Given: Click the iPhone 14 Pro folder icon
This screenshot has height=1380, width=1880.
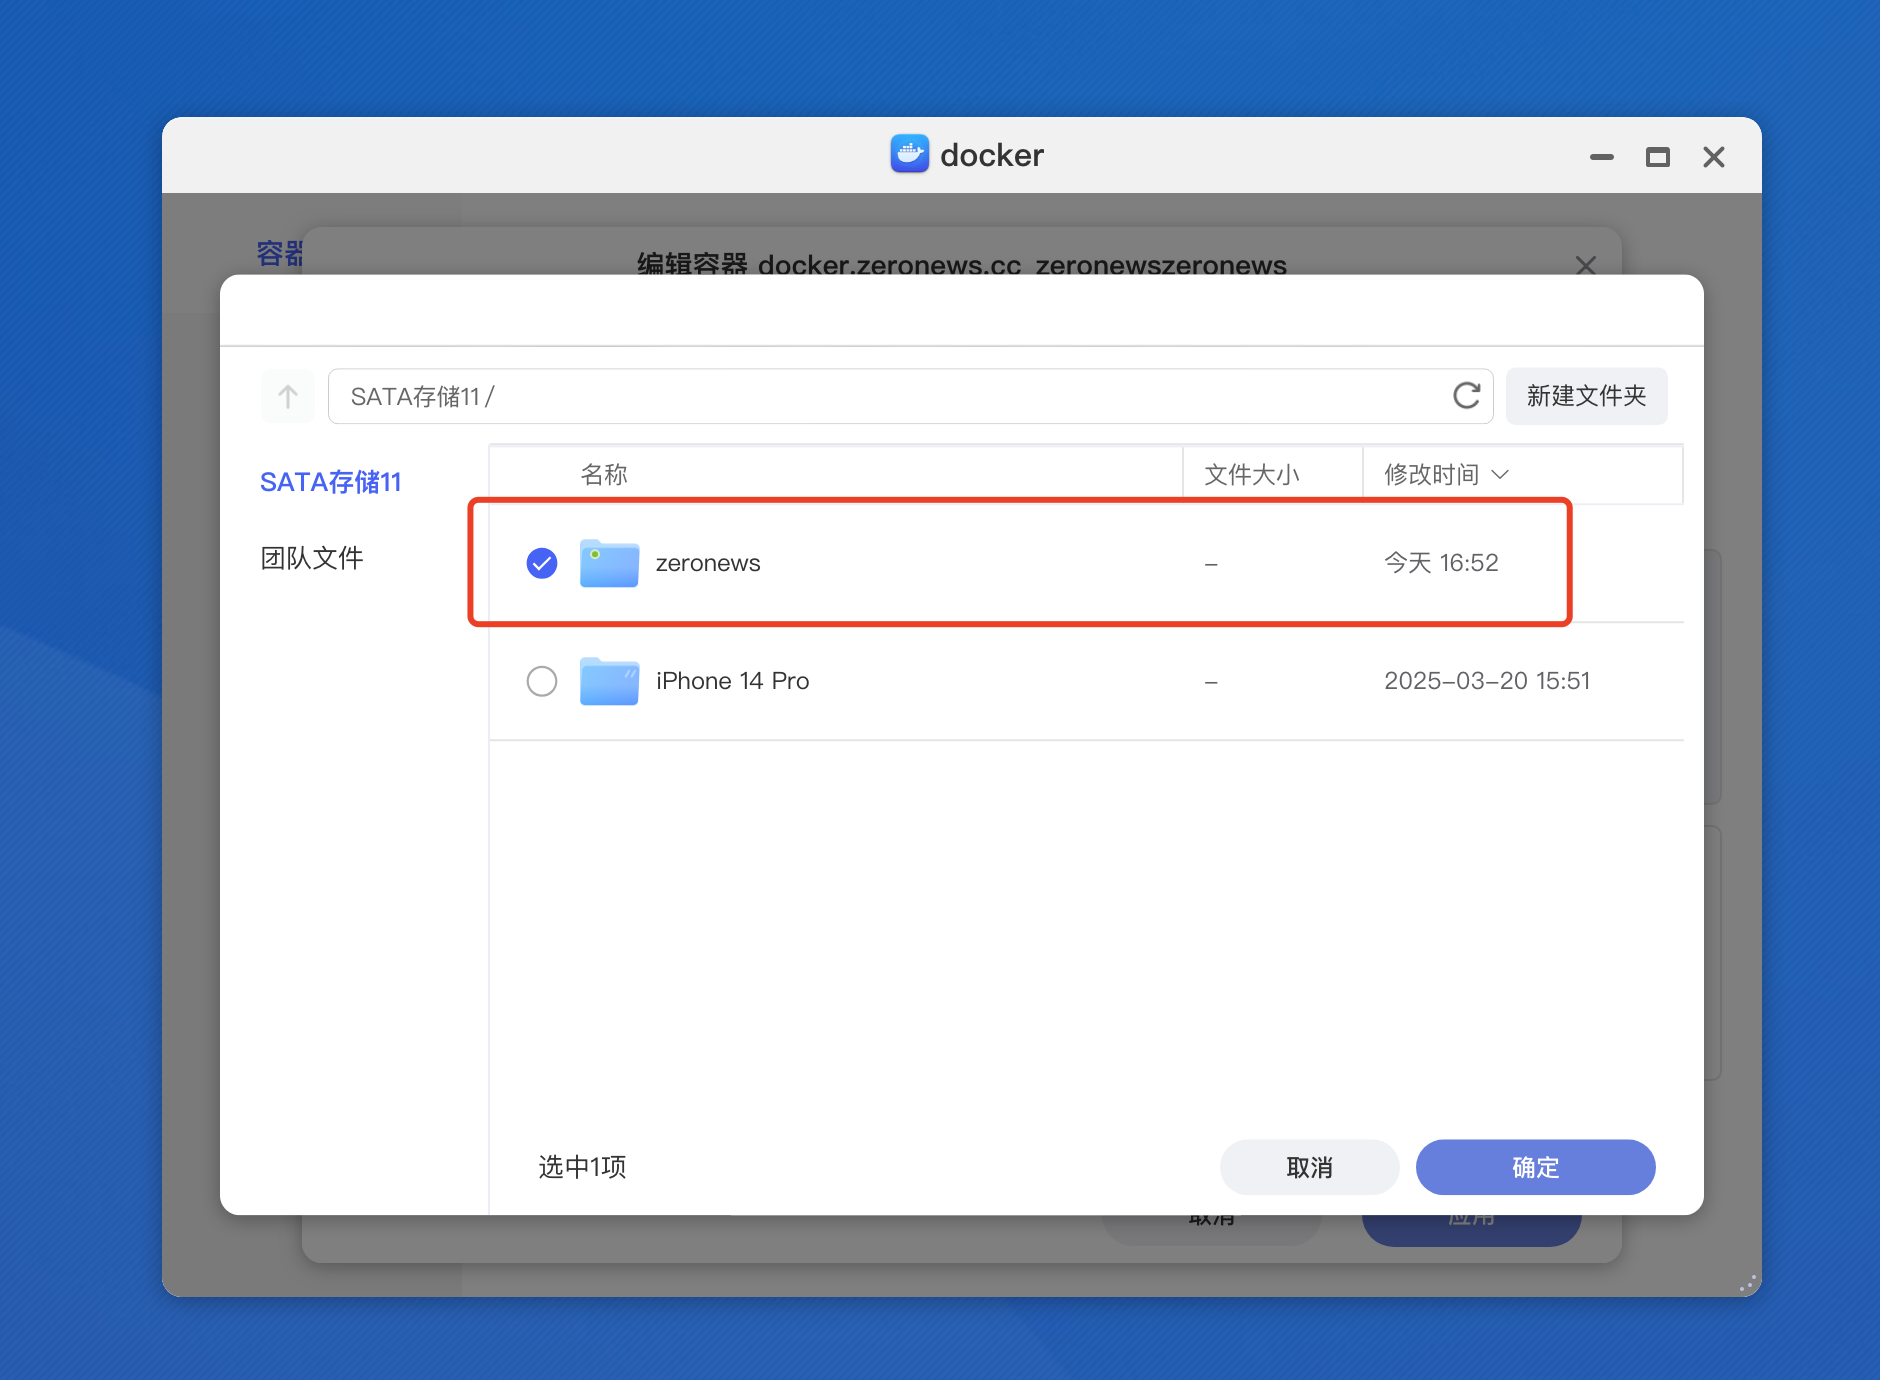Looking at the screenshot, I should tap(609, 681).
